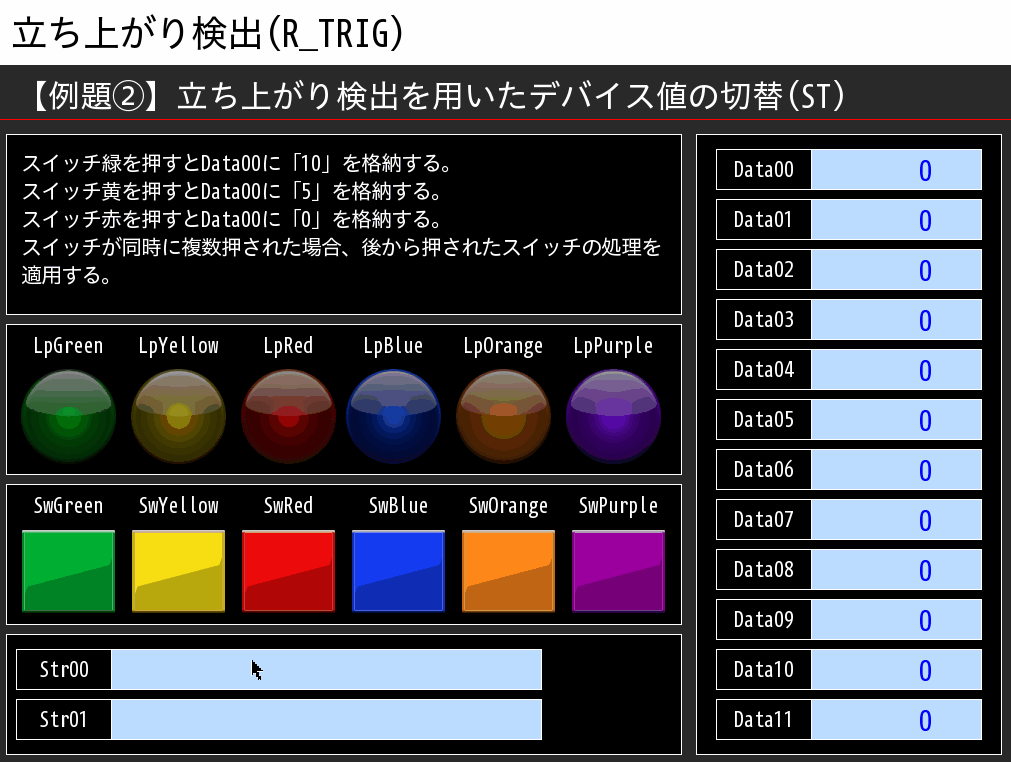The image size is (1011, 762).
Task: Click the スイッチ緑を押すと instruction line
Action: 237,163
